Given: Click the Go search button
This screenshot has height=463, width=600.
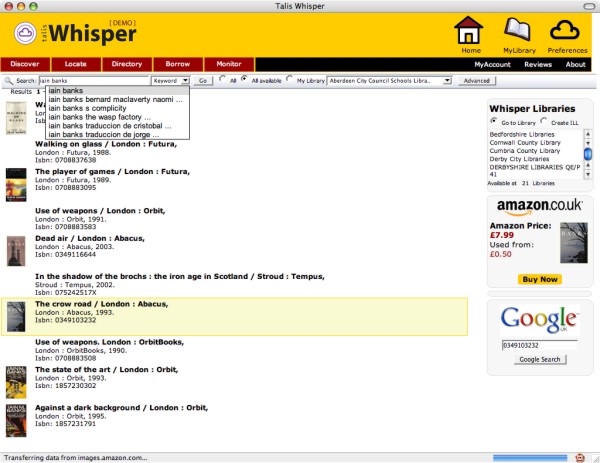Looking at the screenshot, I should point(203,81).
